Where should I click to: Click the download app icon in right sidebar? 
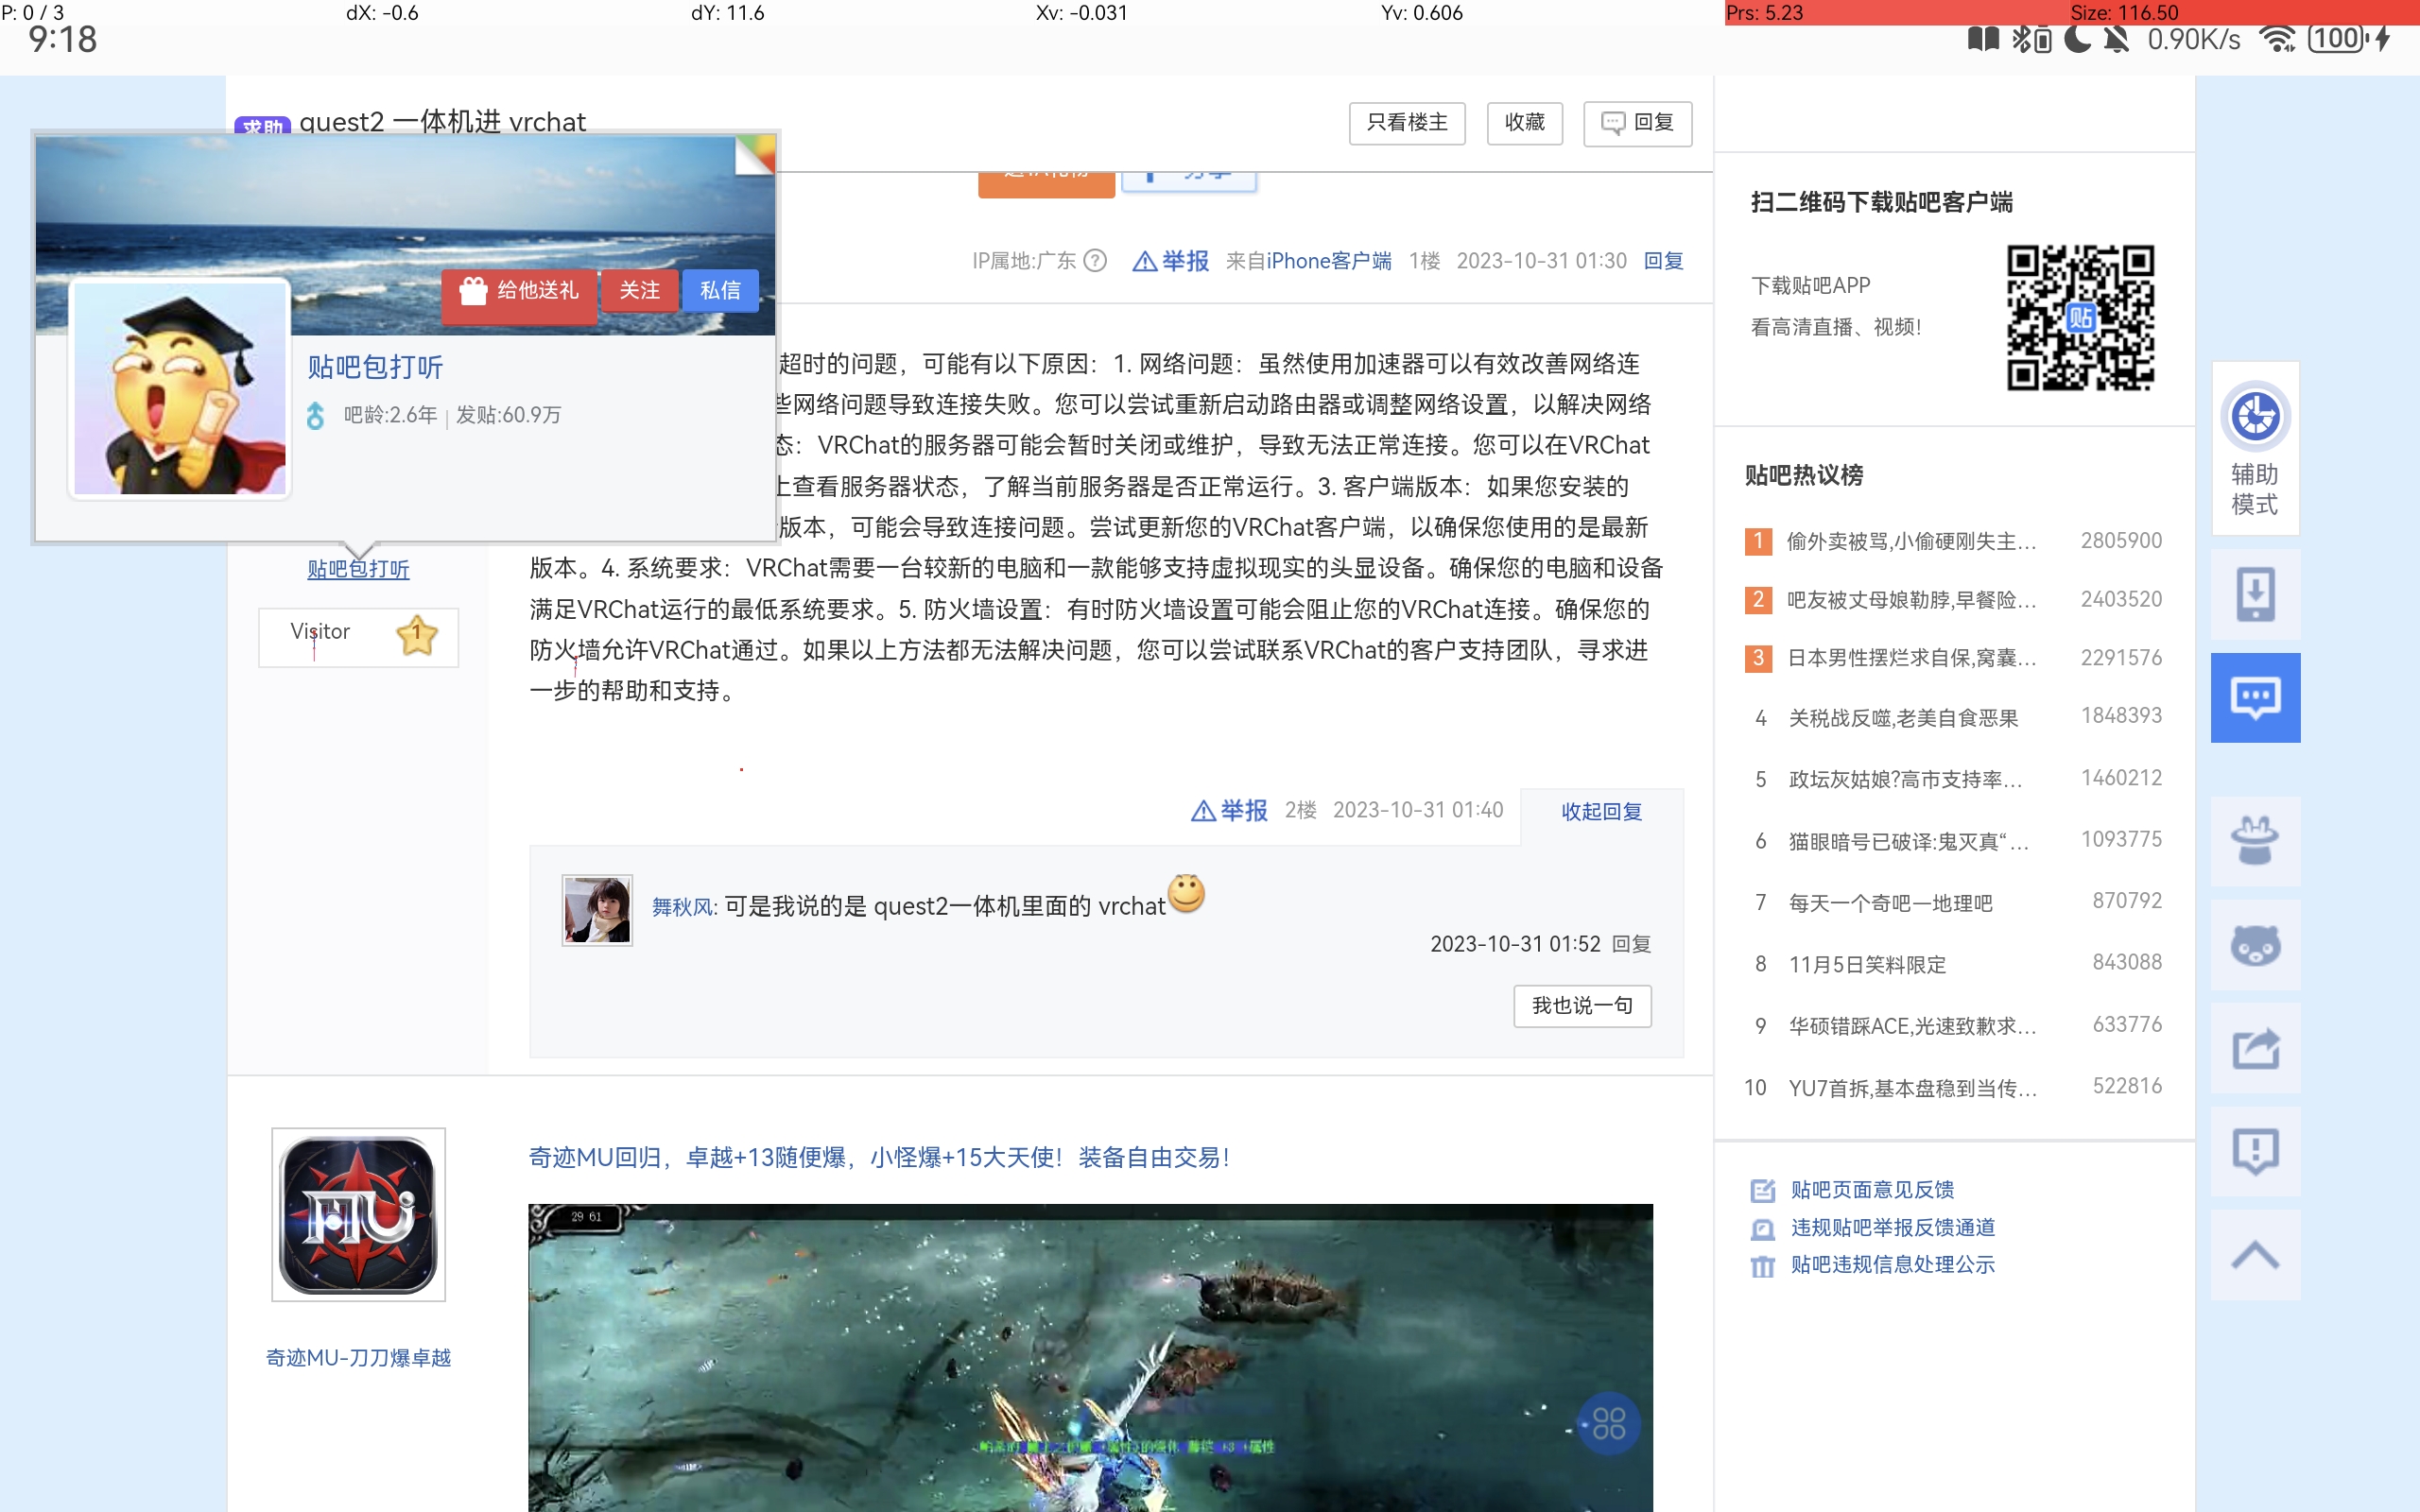pyautogui.click(x=2255, y=594)
